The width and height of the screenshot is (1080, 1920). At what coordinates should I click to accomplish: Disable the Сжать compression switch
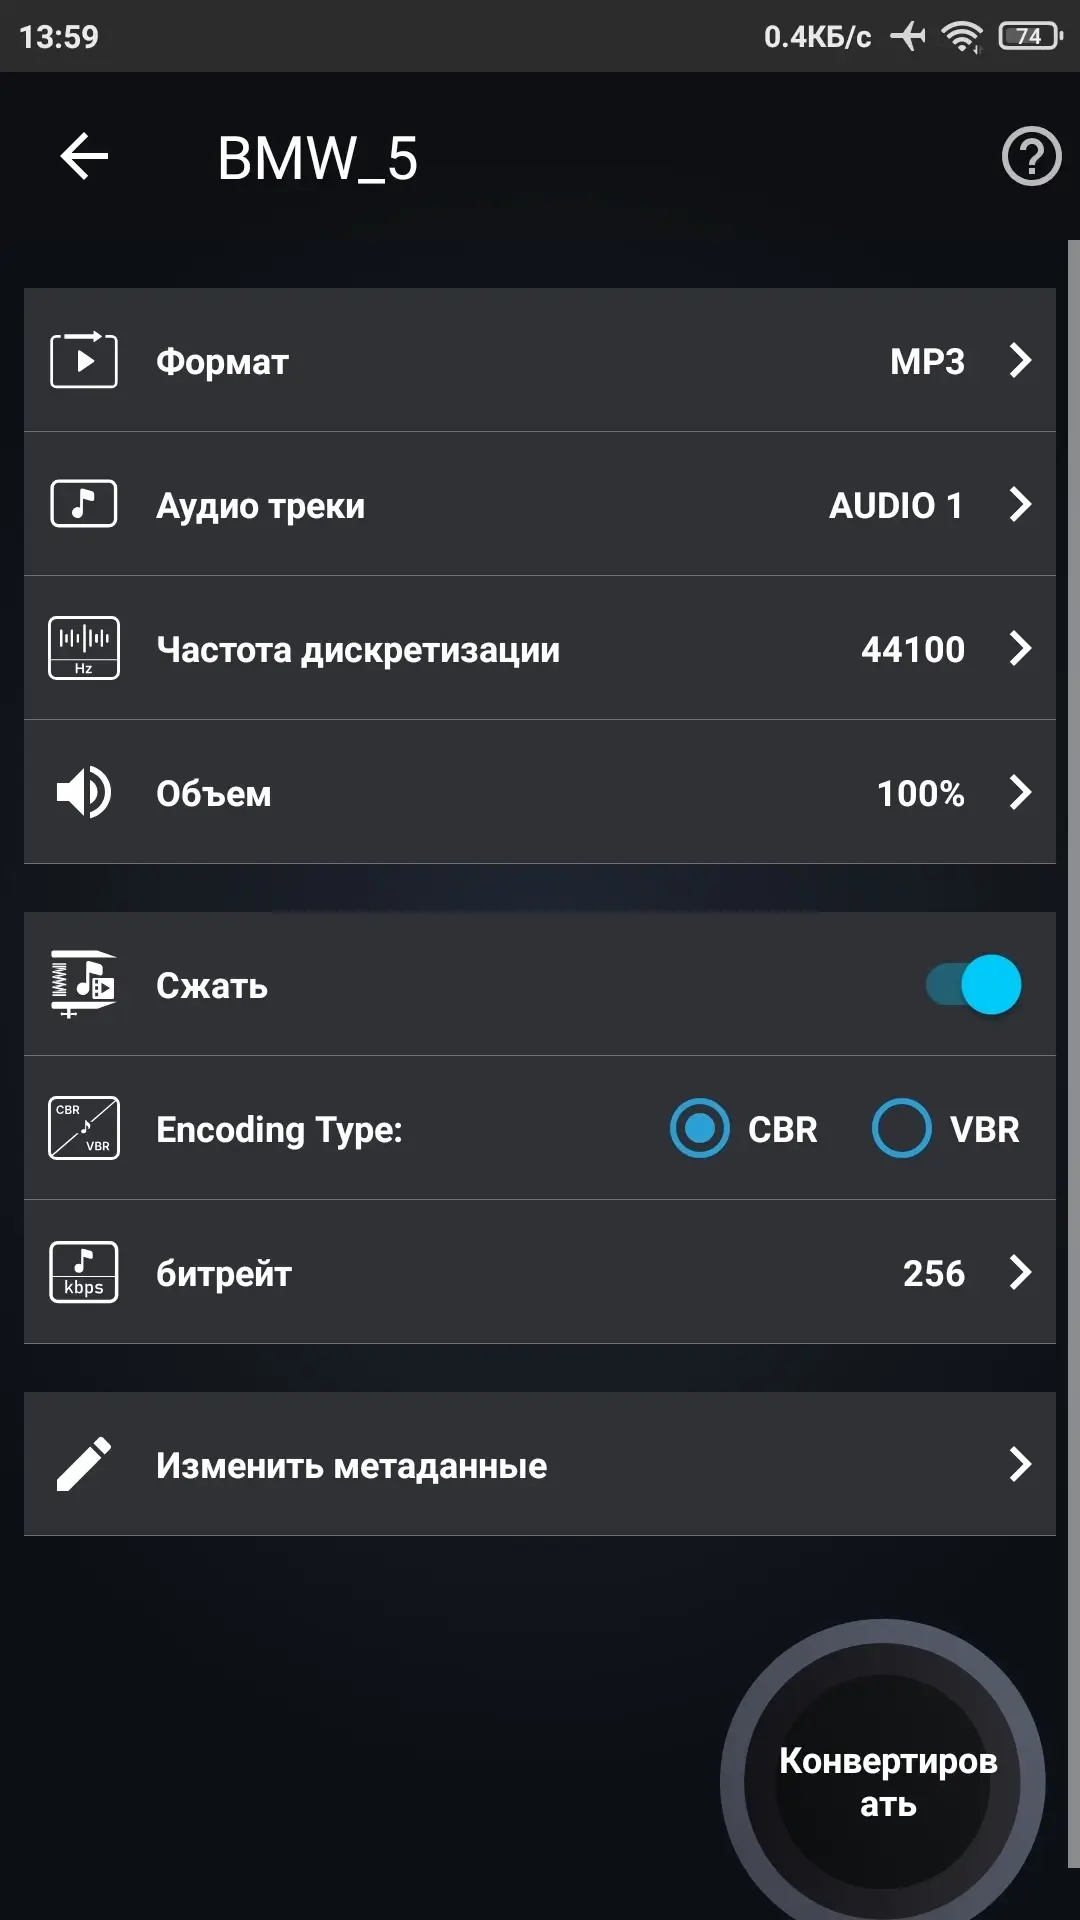(974, 985)
